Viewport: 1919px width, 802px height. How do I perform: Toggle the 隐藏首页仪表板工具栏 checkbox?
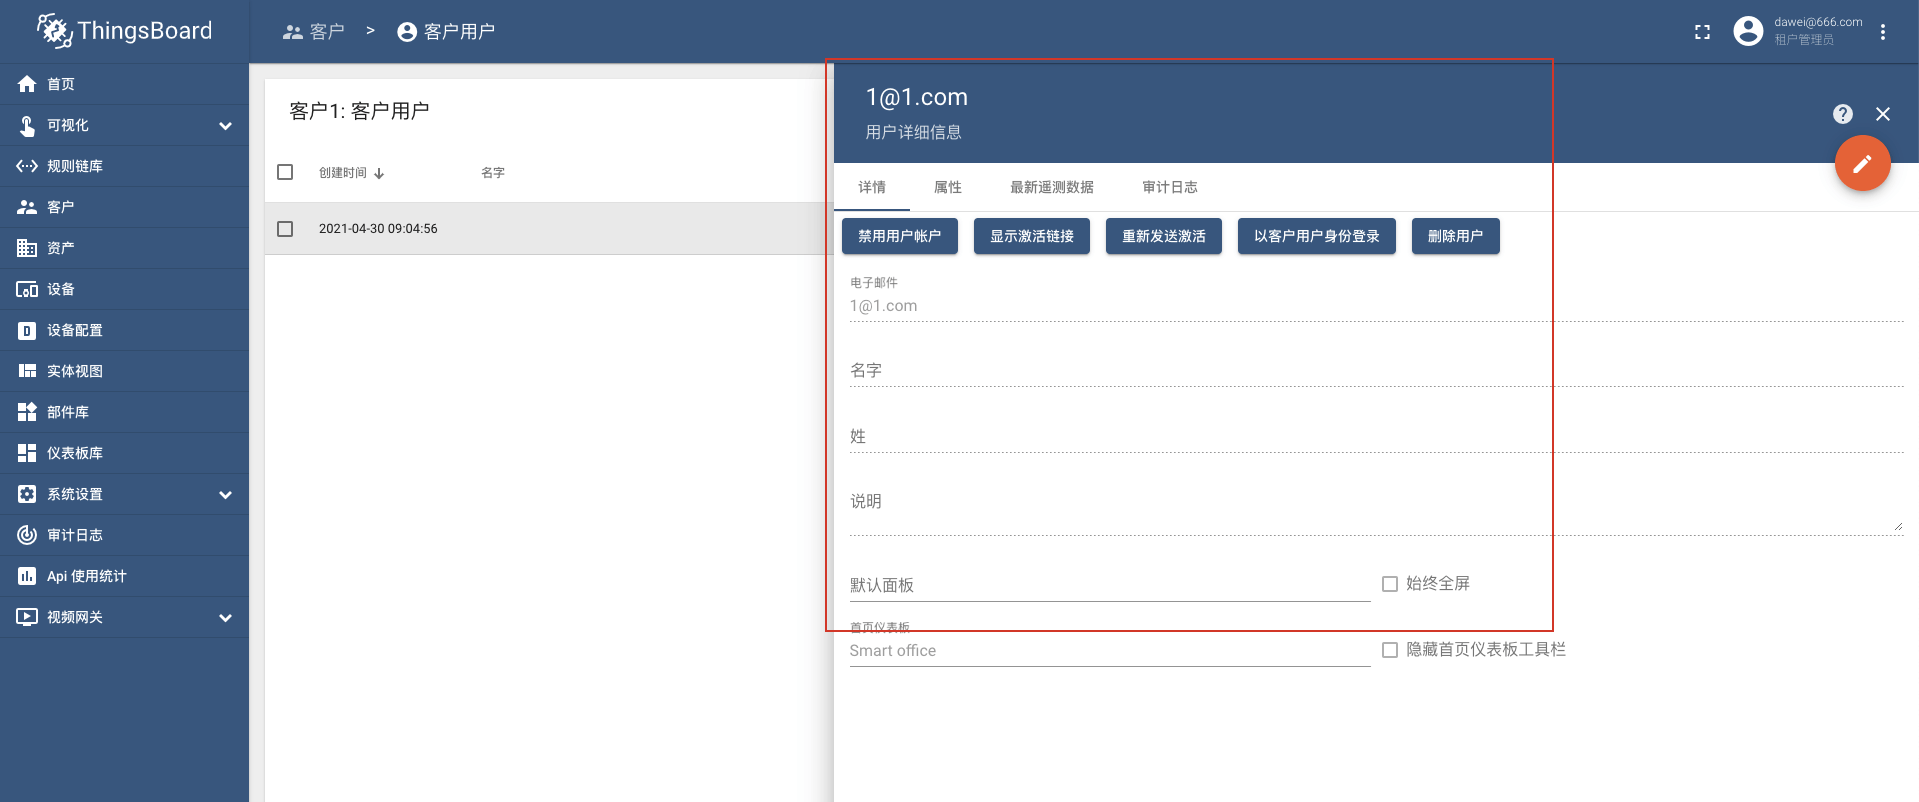1390,650
